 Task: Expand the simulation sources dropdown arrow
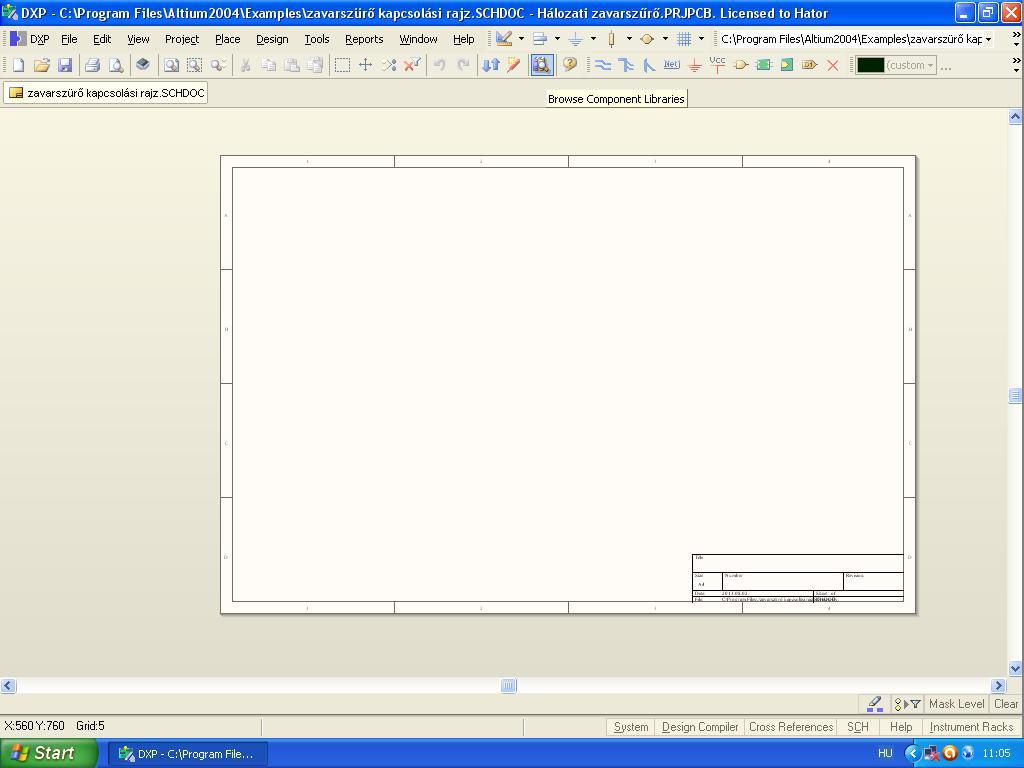pos(665,39)
